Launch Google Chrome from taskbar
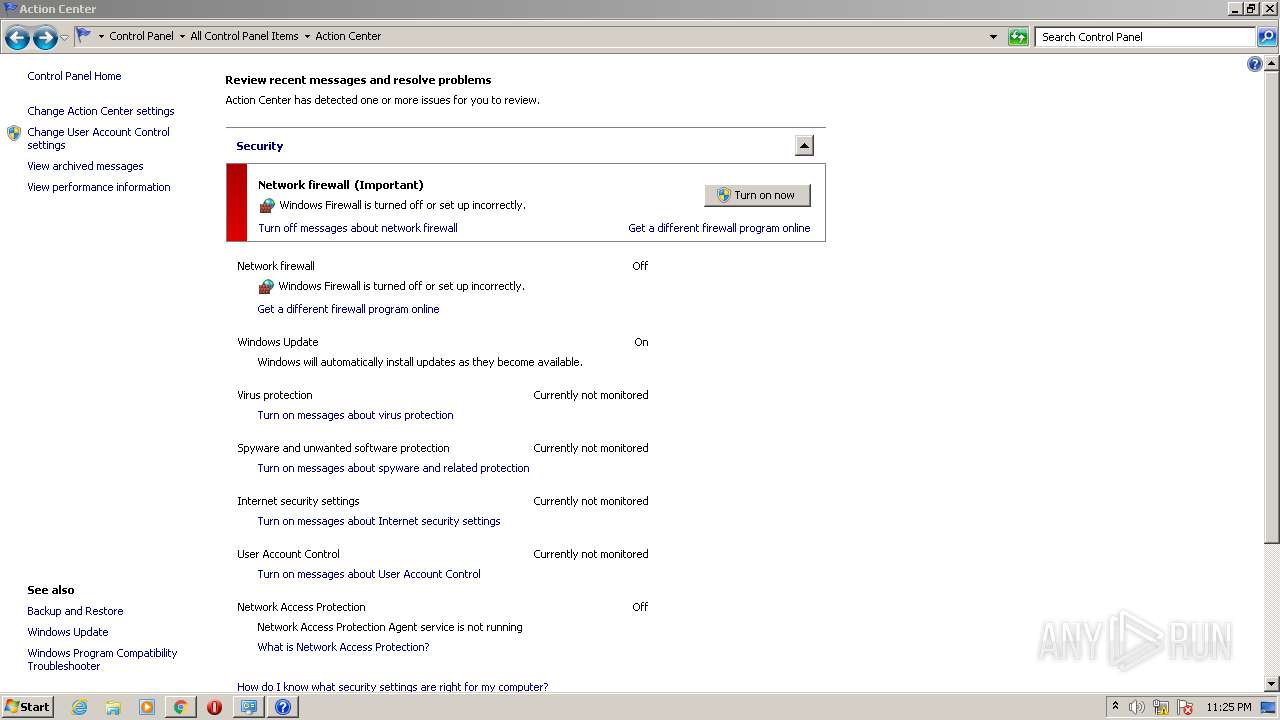The height and width of the screenshot is (720, 1280). click(x=180, y=707)
